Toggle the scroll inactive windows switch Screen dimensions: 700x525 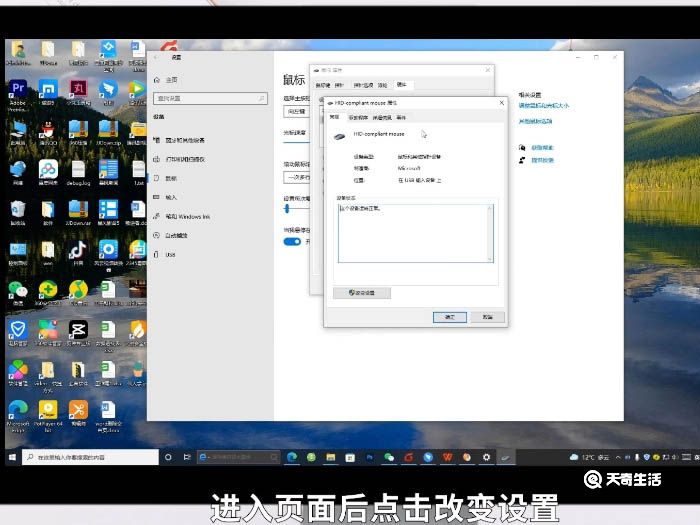pyautogui.click(x=292, y=242)
